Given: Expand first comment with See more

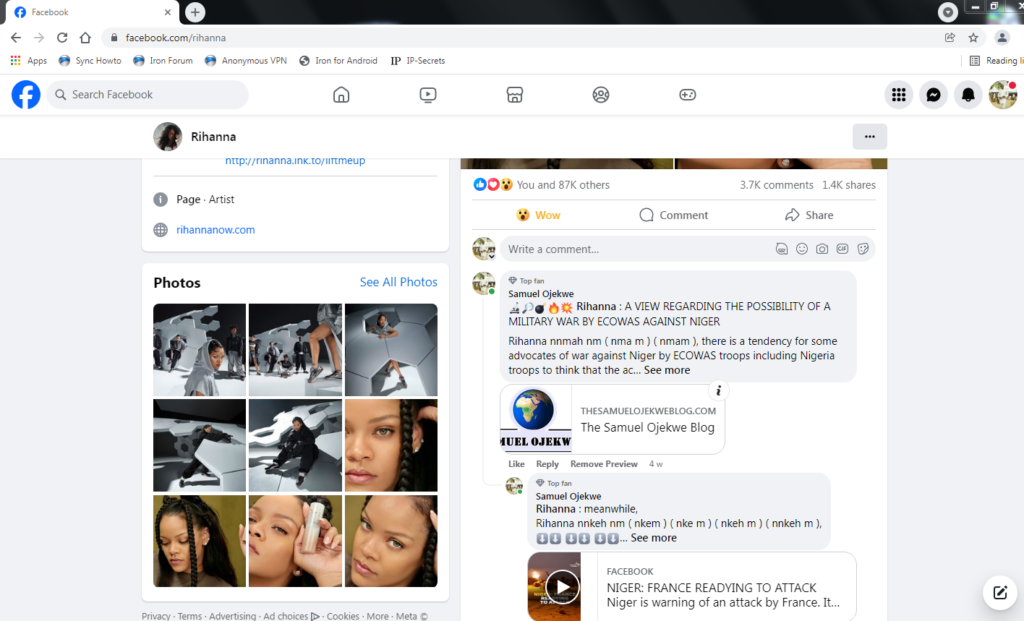Looking at the screenshot, I should (x=667, y=370).
